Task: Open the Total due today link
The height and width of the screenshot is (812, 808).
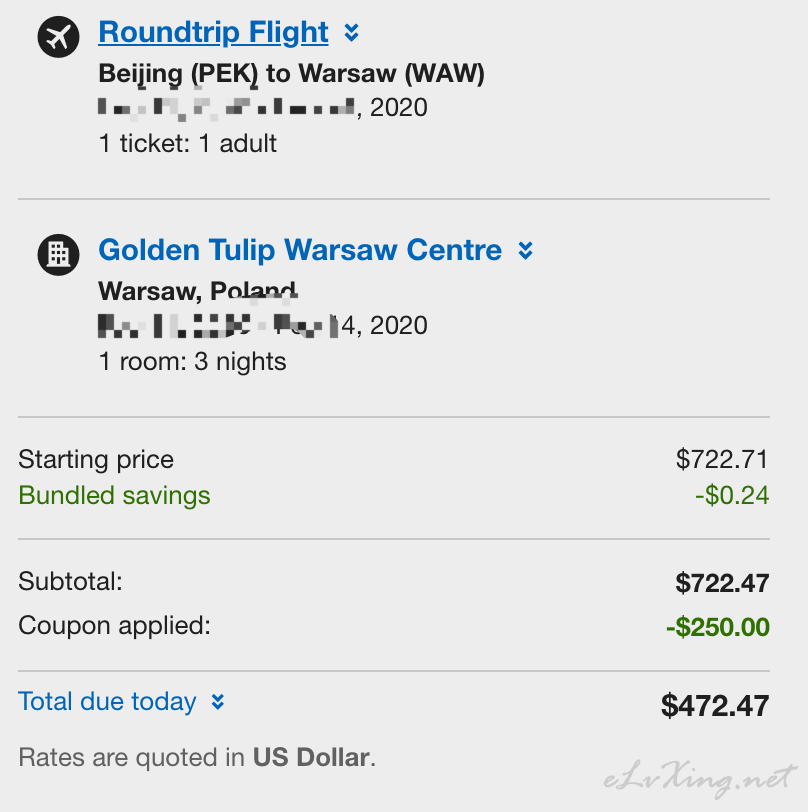Action: tap(107, 702)
